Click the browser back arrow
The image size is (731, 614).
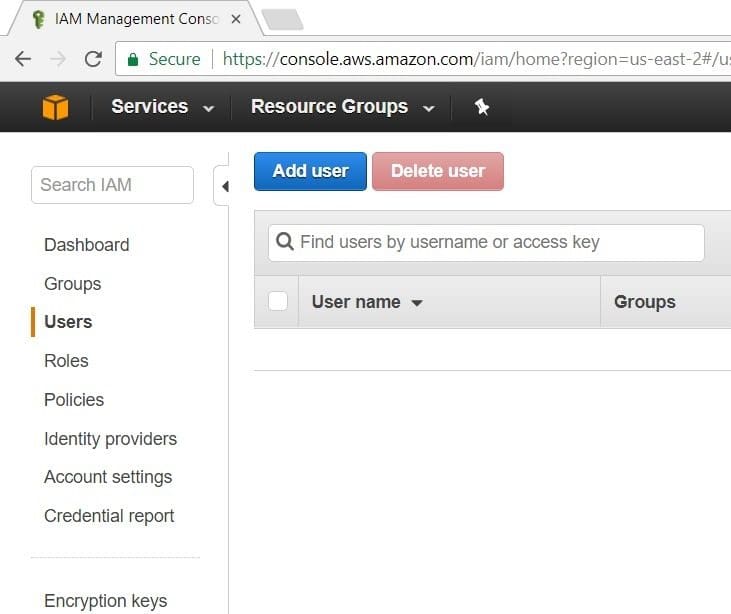[22, 59]
